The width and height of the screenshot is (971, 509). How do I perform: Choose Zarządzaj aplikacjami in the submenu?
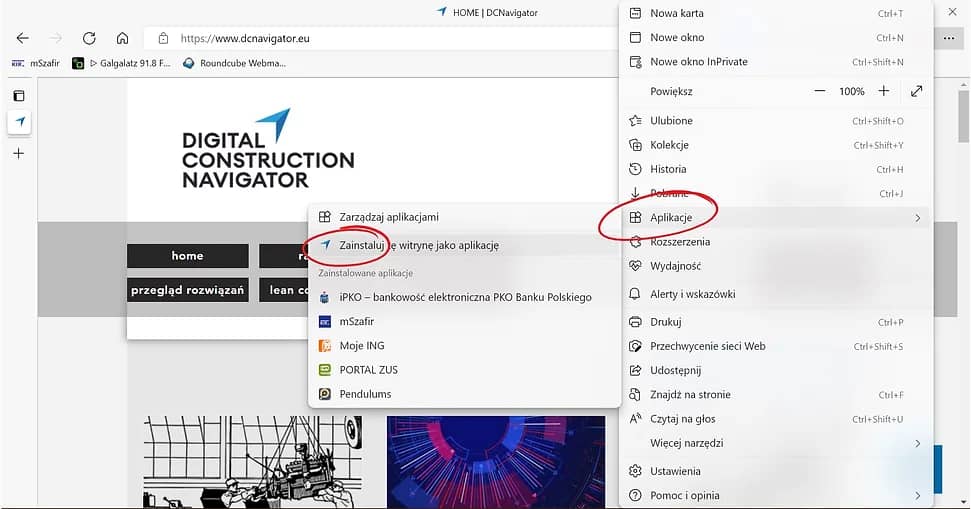463,217
